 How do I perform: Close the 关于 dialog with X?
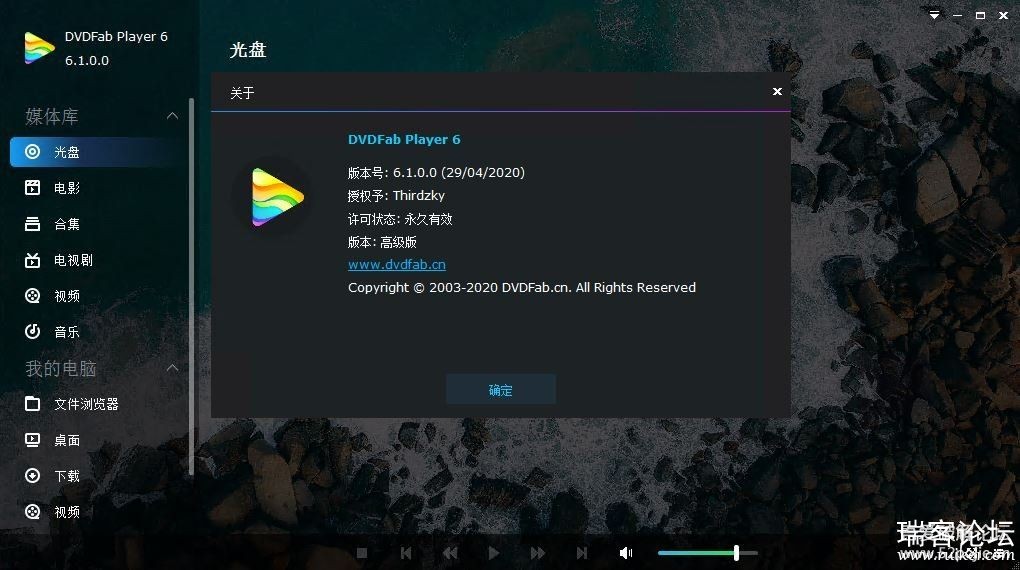tap(777, 92)
